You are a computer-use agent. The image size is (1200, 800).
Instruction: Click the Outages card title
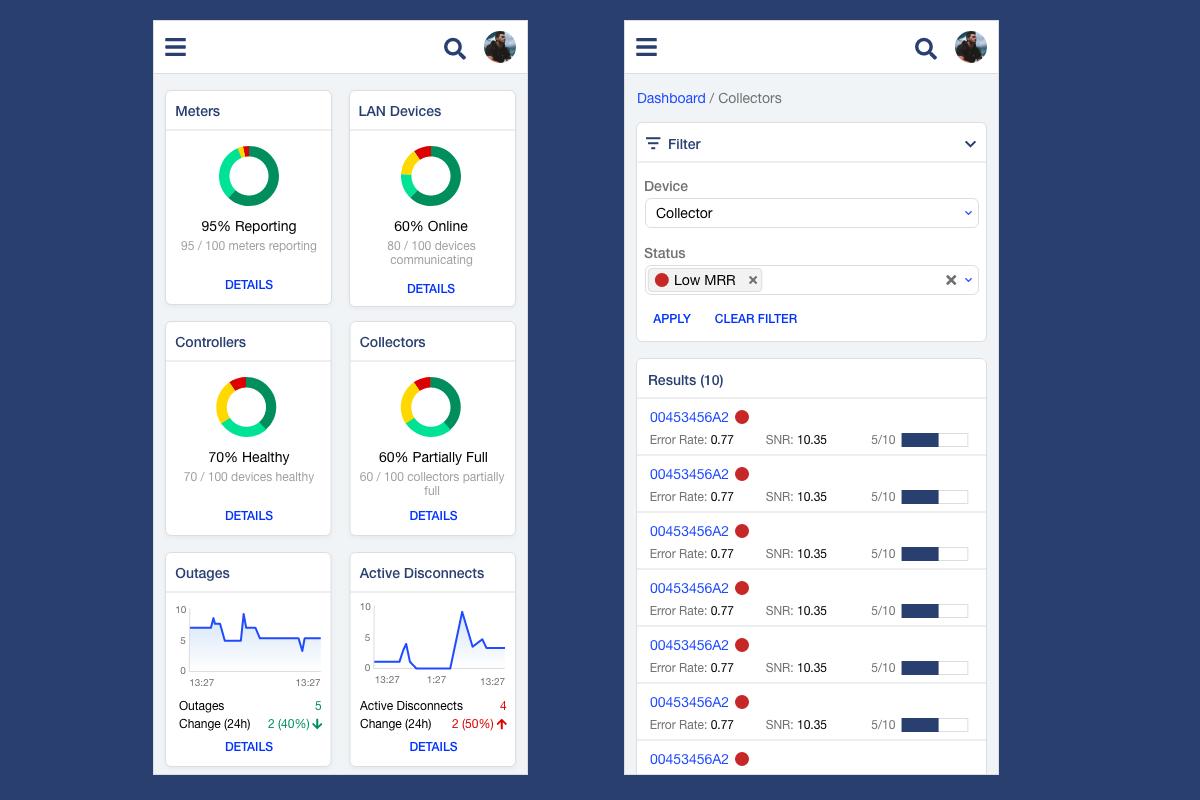coord(203,573)
